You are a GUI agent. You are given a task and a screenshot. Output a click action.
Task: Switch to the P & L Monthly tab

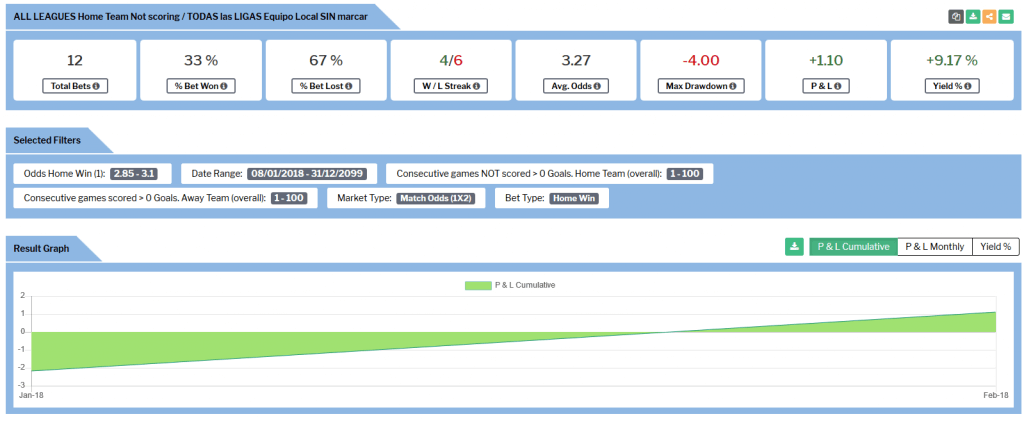(935, 247)
